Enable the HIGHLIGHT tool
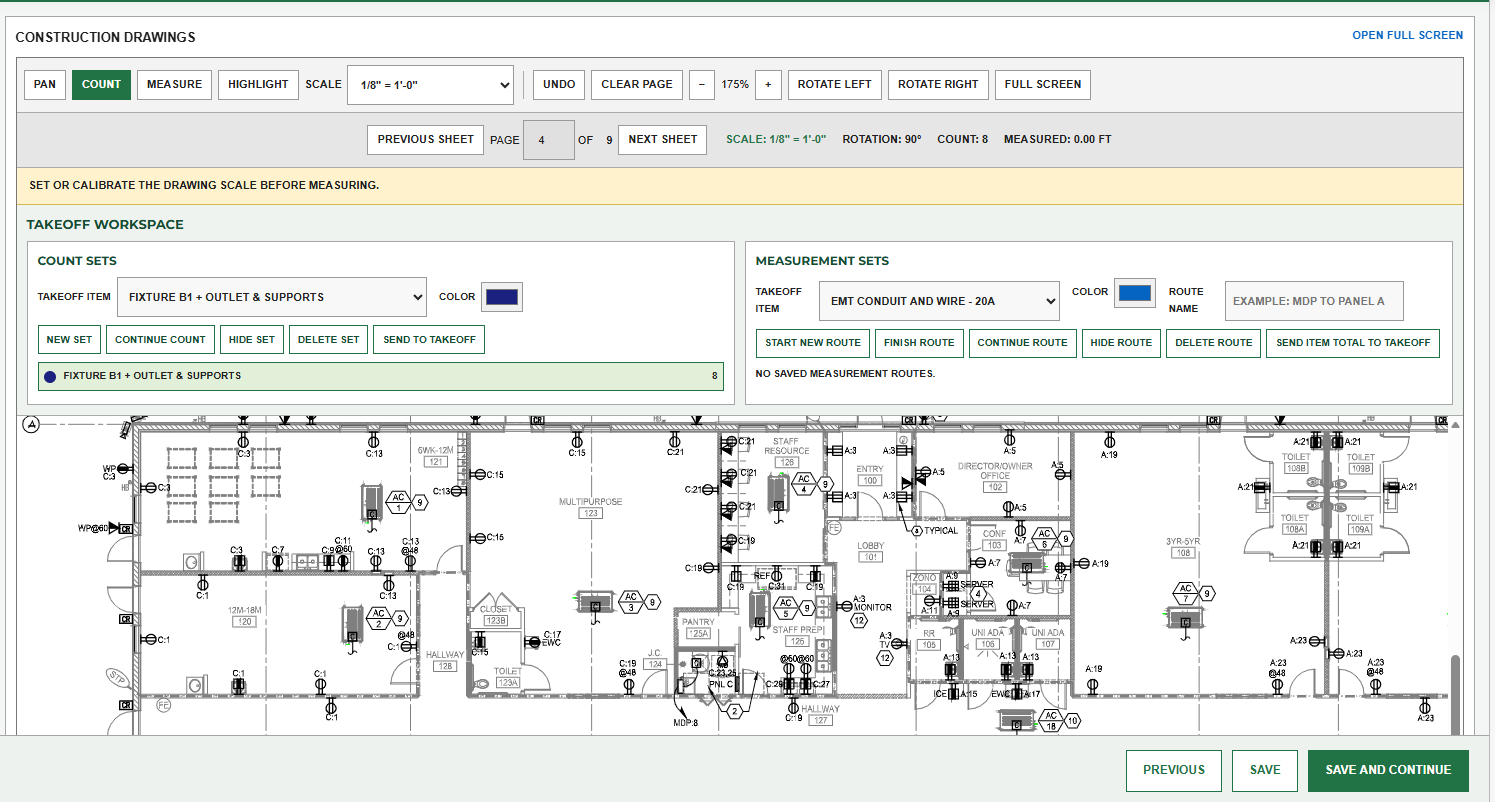Screen dimensions: 1495x802 (x=258, y=84)
